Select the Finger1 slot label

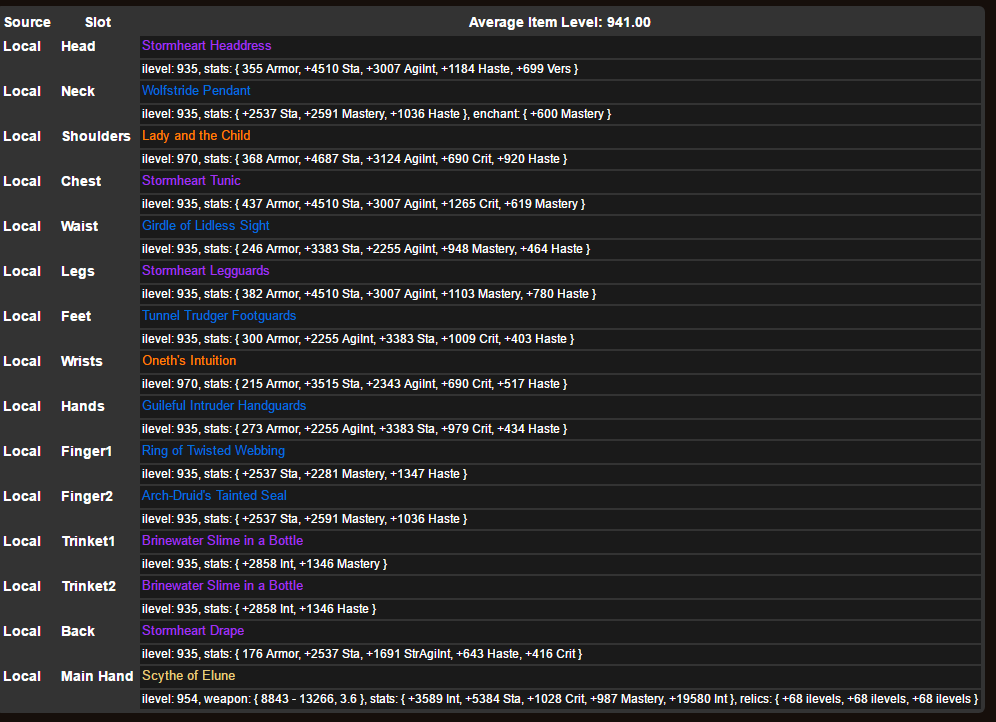pyautogui.click(x=86, y=451)
